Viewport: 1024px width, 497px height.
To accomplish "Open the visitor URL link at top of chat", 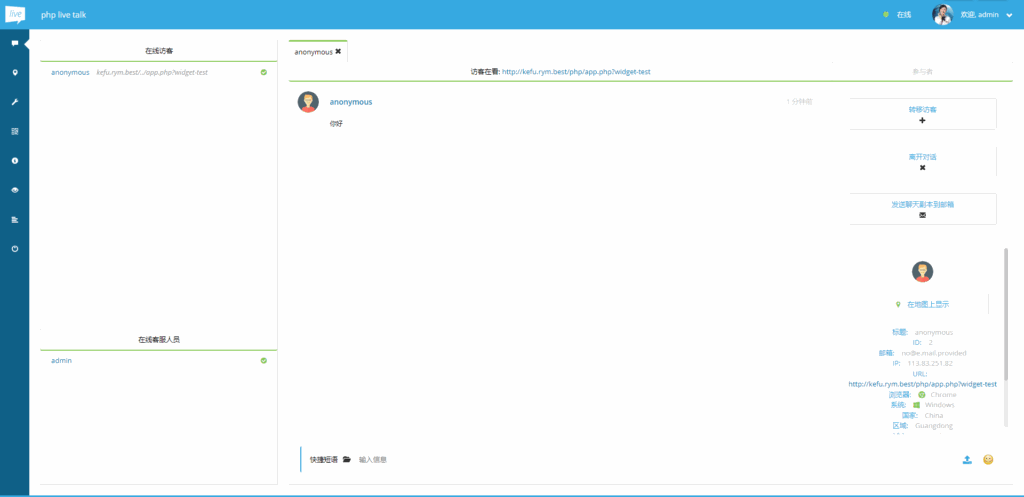I will point(576,72).
